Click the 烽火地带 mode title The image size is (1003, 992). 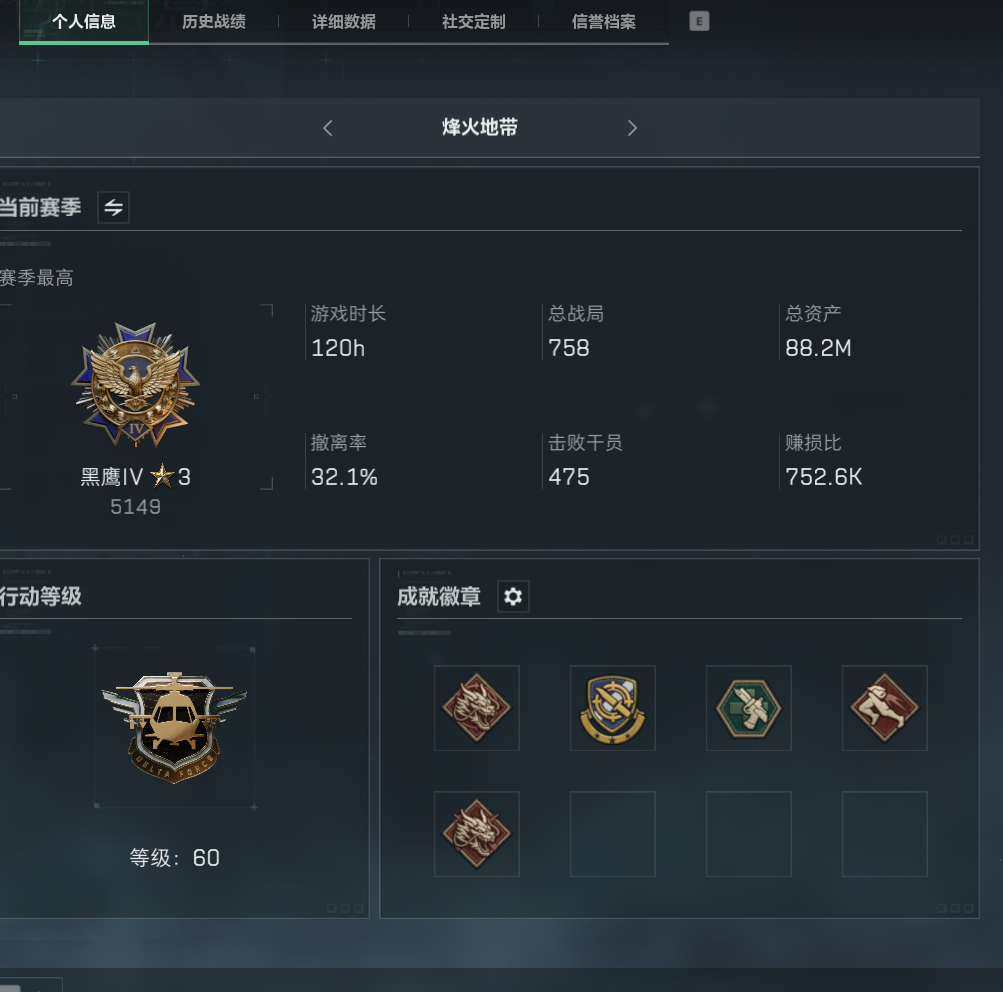tap(480, 127)
